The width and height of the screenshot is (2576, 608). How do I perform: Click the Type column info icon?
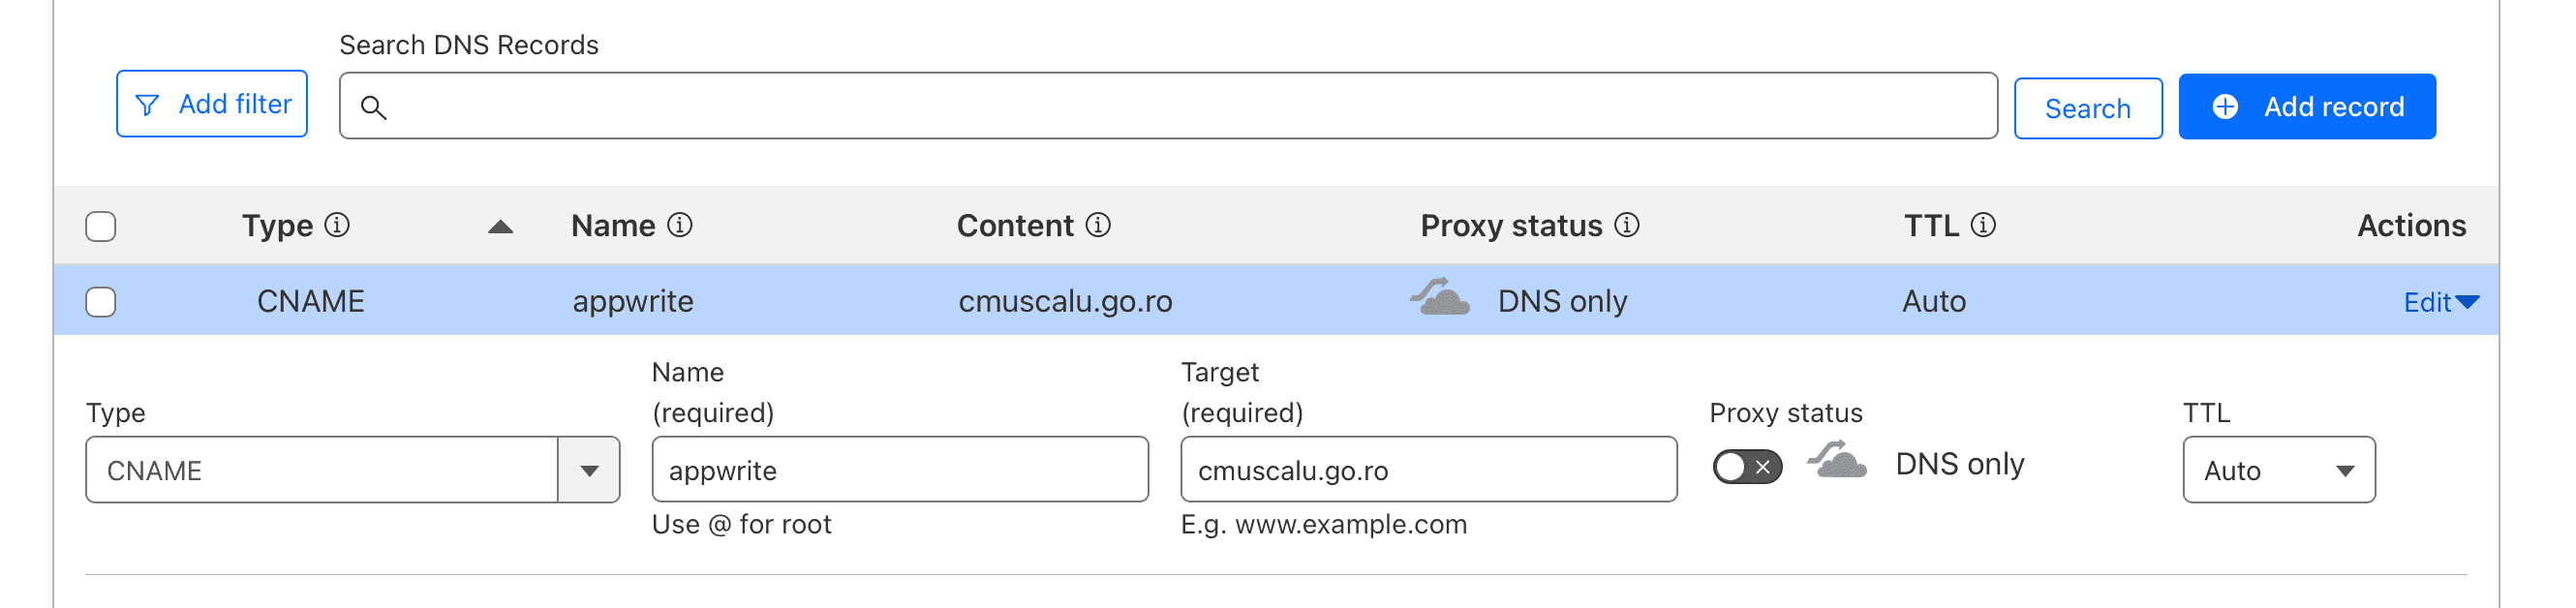coord(338,225)
